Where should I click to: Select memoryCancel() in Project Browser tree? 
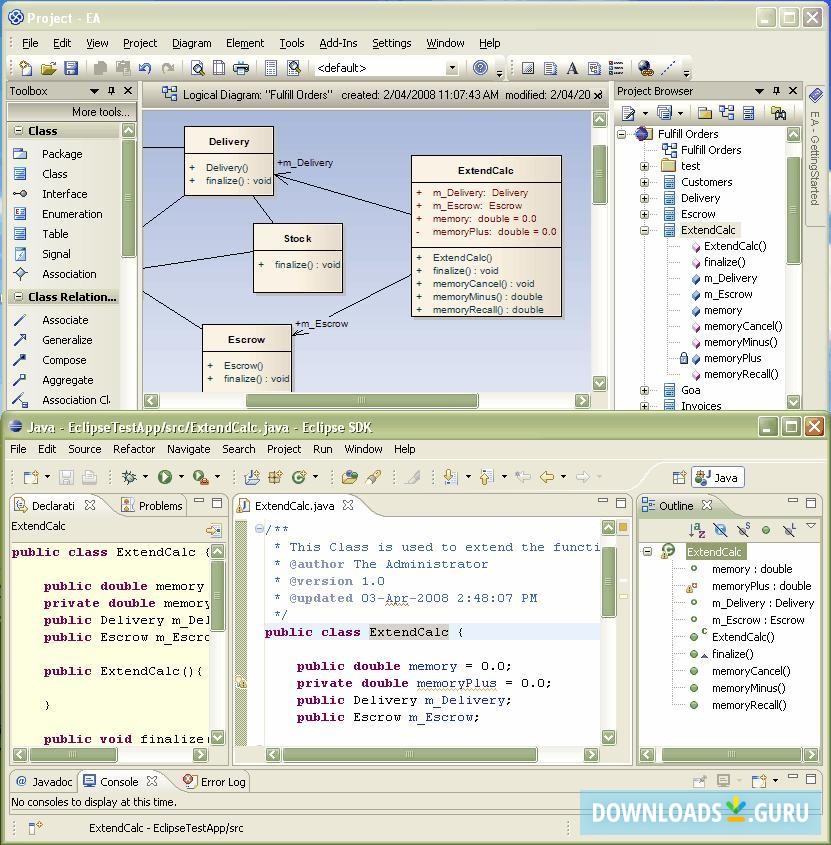(743, 327)
